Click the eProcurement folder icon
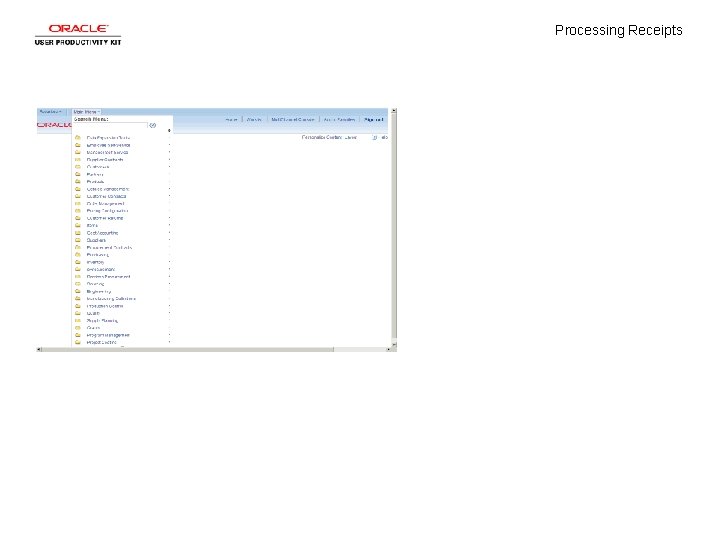This screenshot has width=720, height=540. point(78,269)
